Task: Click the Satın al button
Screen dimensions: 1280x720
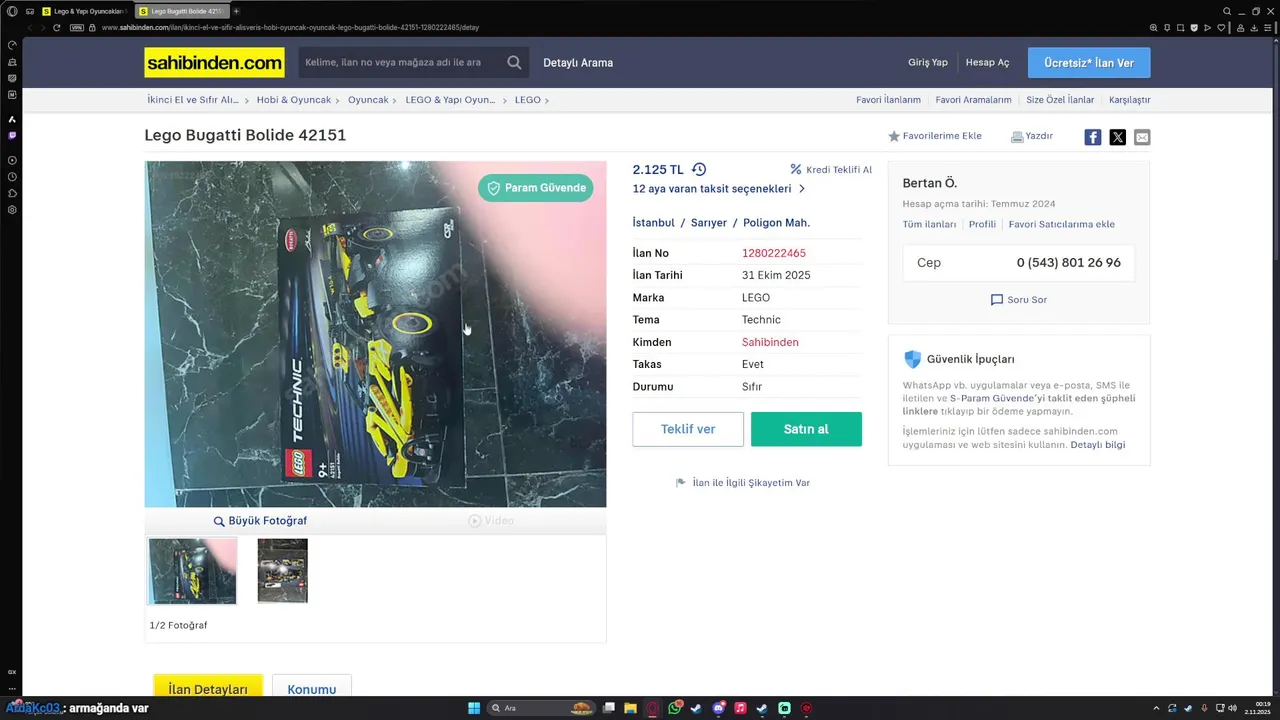Action: pyautogui.click(x=806, y=429)
